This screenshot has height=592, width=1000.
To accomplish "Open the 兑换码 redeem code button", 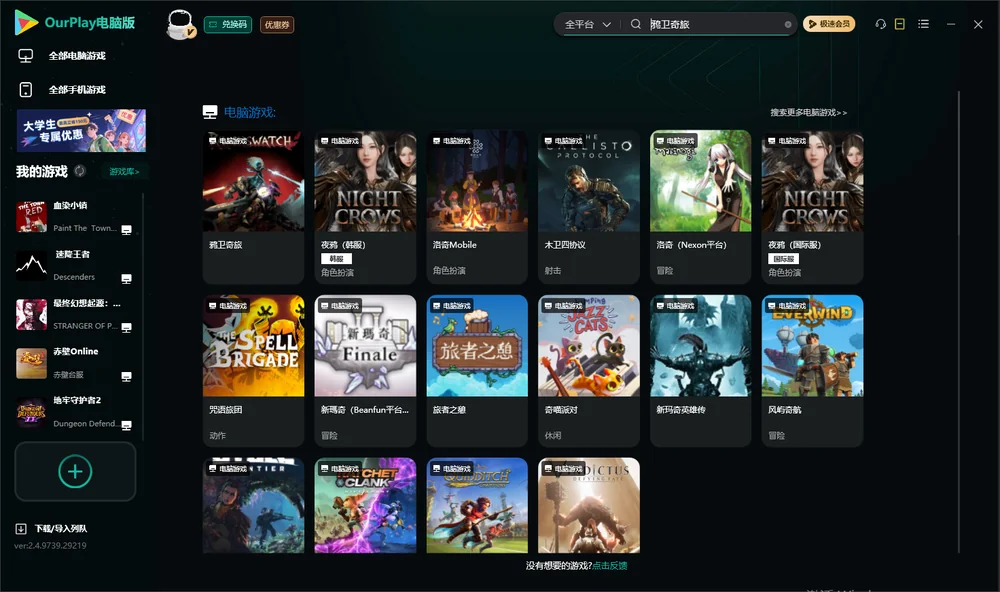I will [x=228, y=25].
